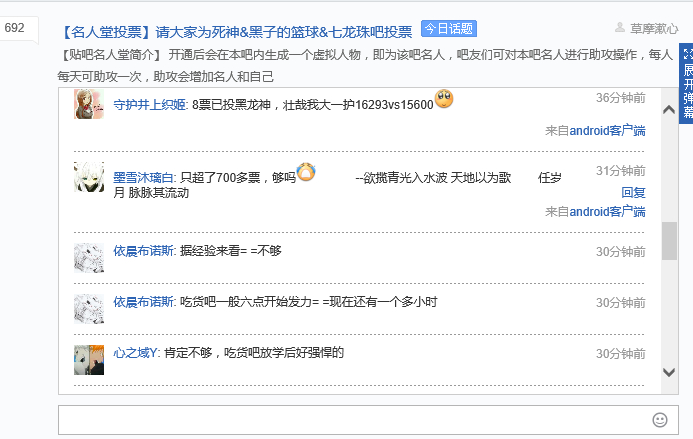Open the emoji picker in reply box
693x439 pixels.
tap(659, 420)
